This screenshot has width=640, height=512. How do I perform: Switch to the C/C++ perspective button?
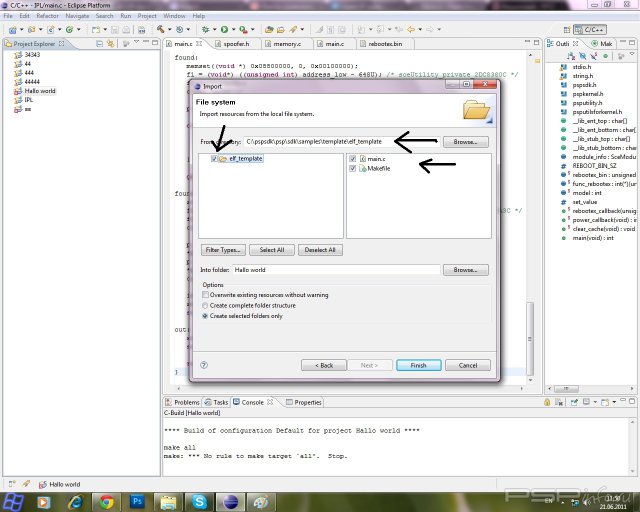(593, 31)
